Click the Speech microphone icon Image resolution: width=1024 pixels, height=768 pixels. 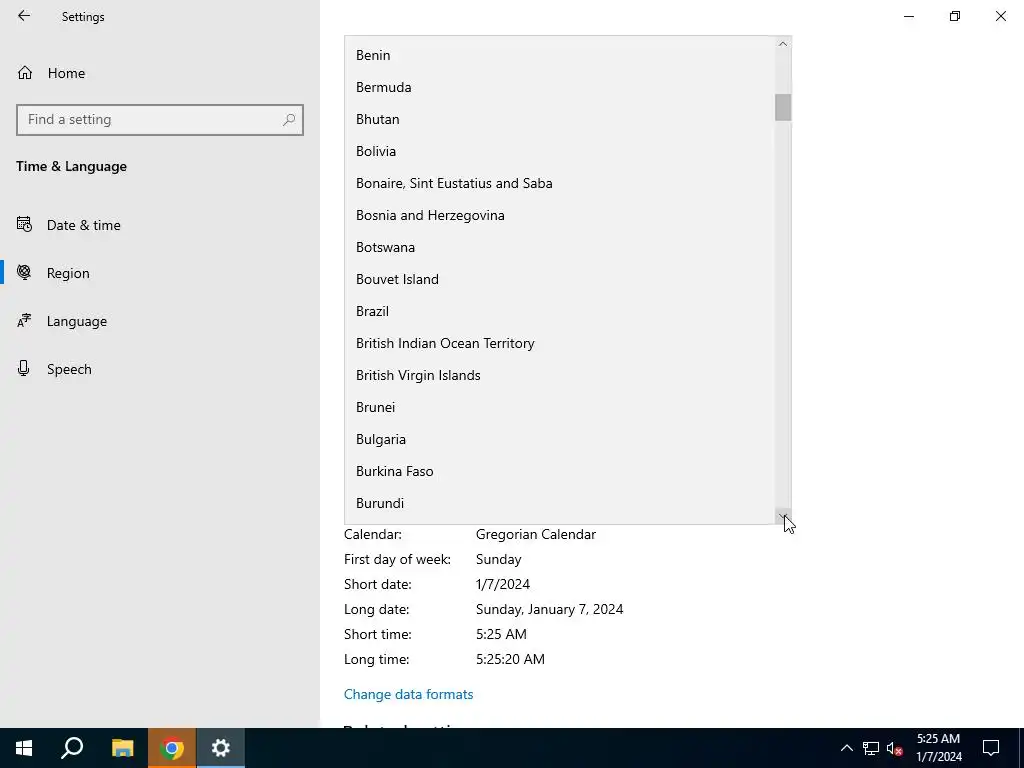(x=24, y=368)
